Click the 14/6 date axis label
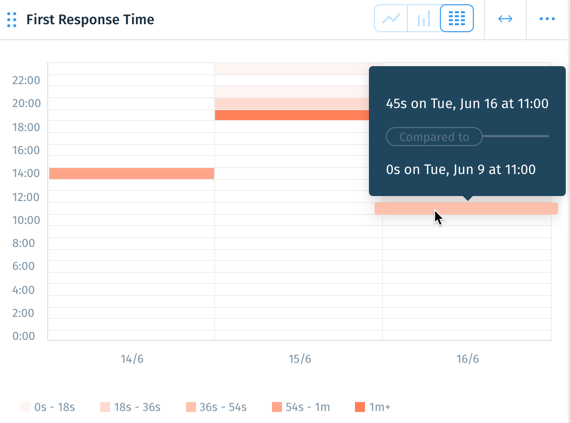 point(132,359)
